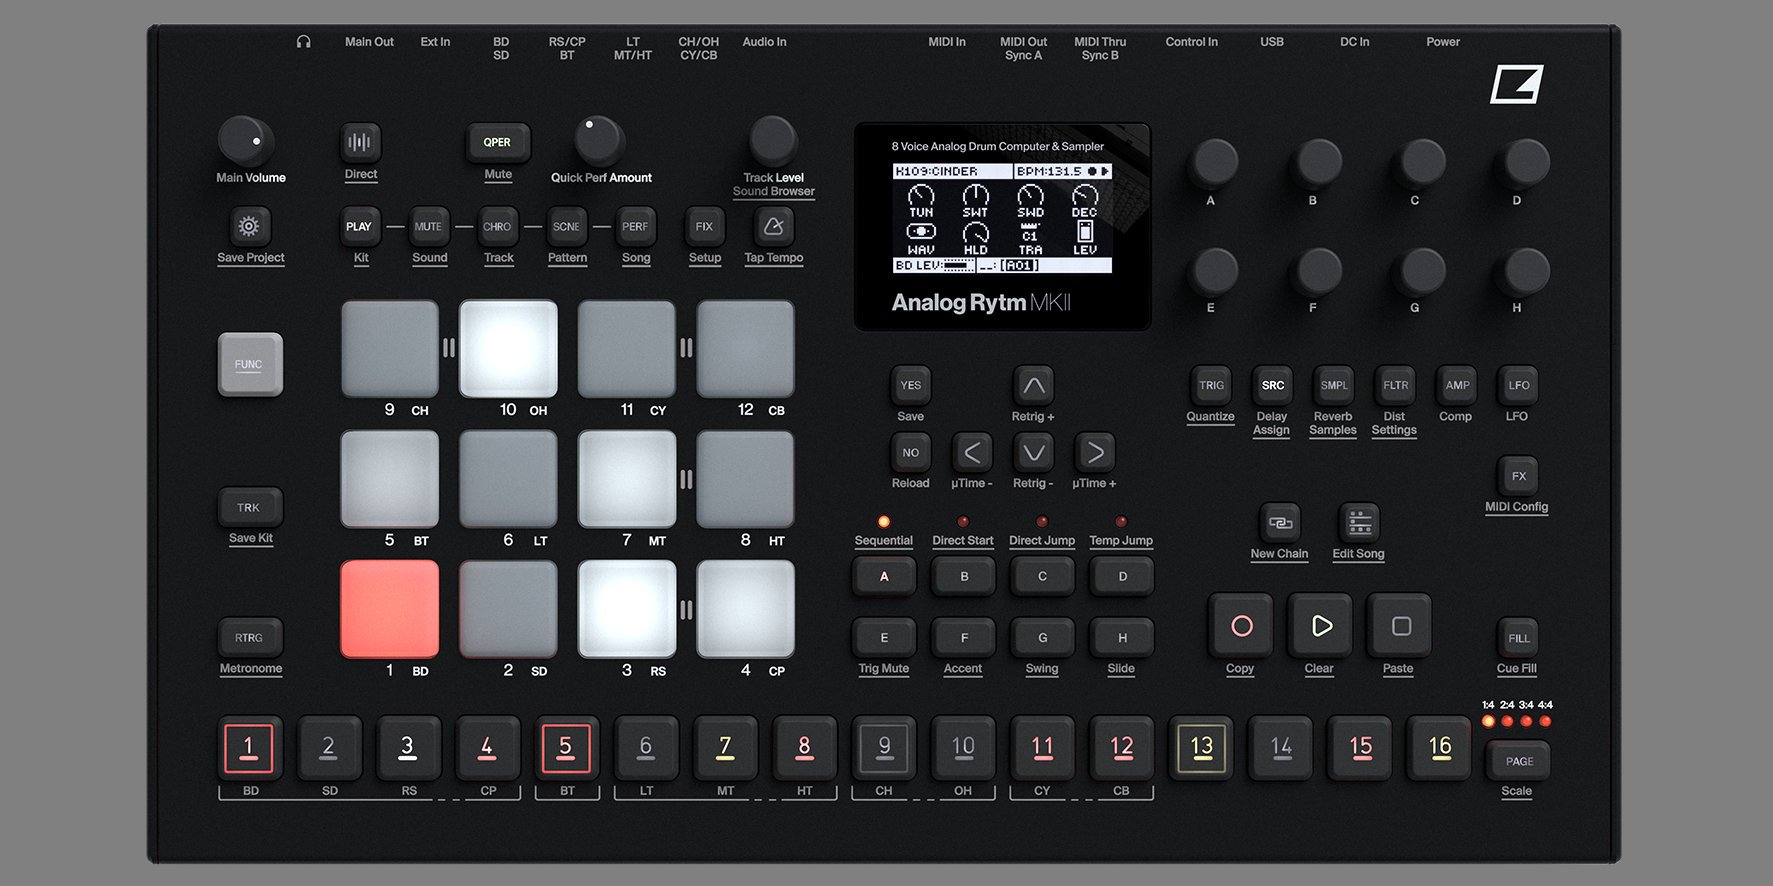
Task: Click bank E Trig Mute button
Action: click(x=884, y=638)
